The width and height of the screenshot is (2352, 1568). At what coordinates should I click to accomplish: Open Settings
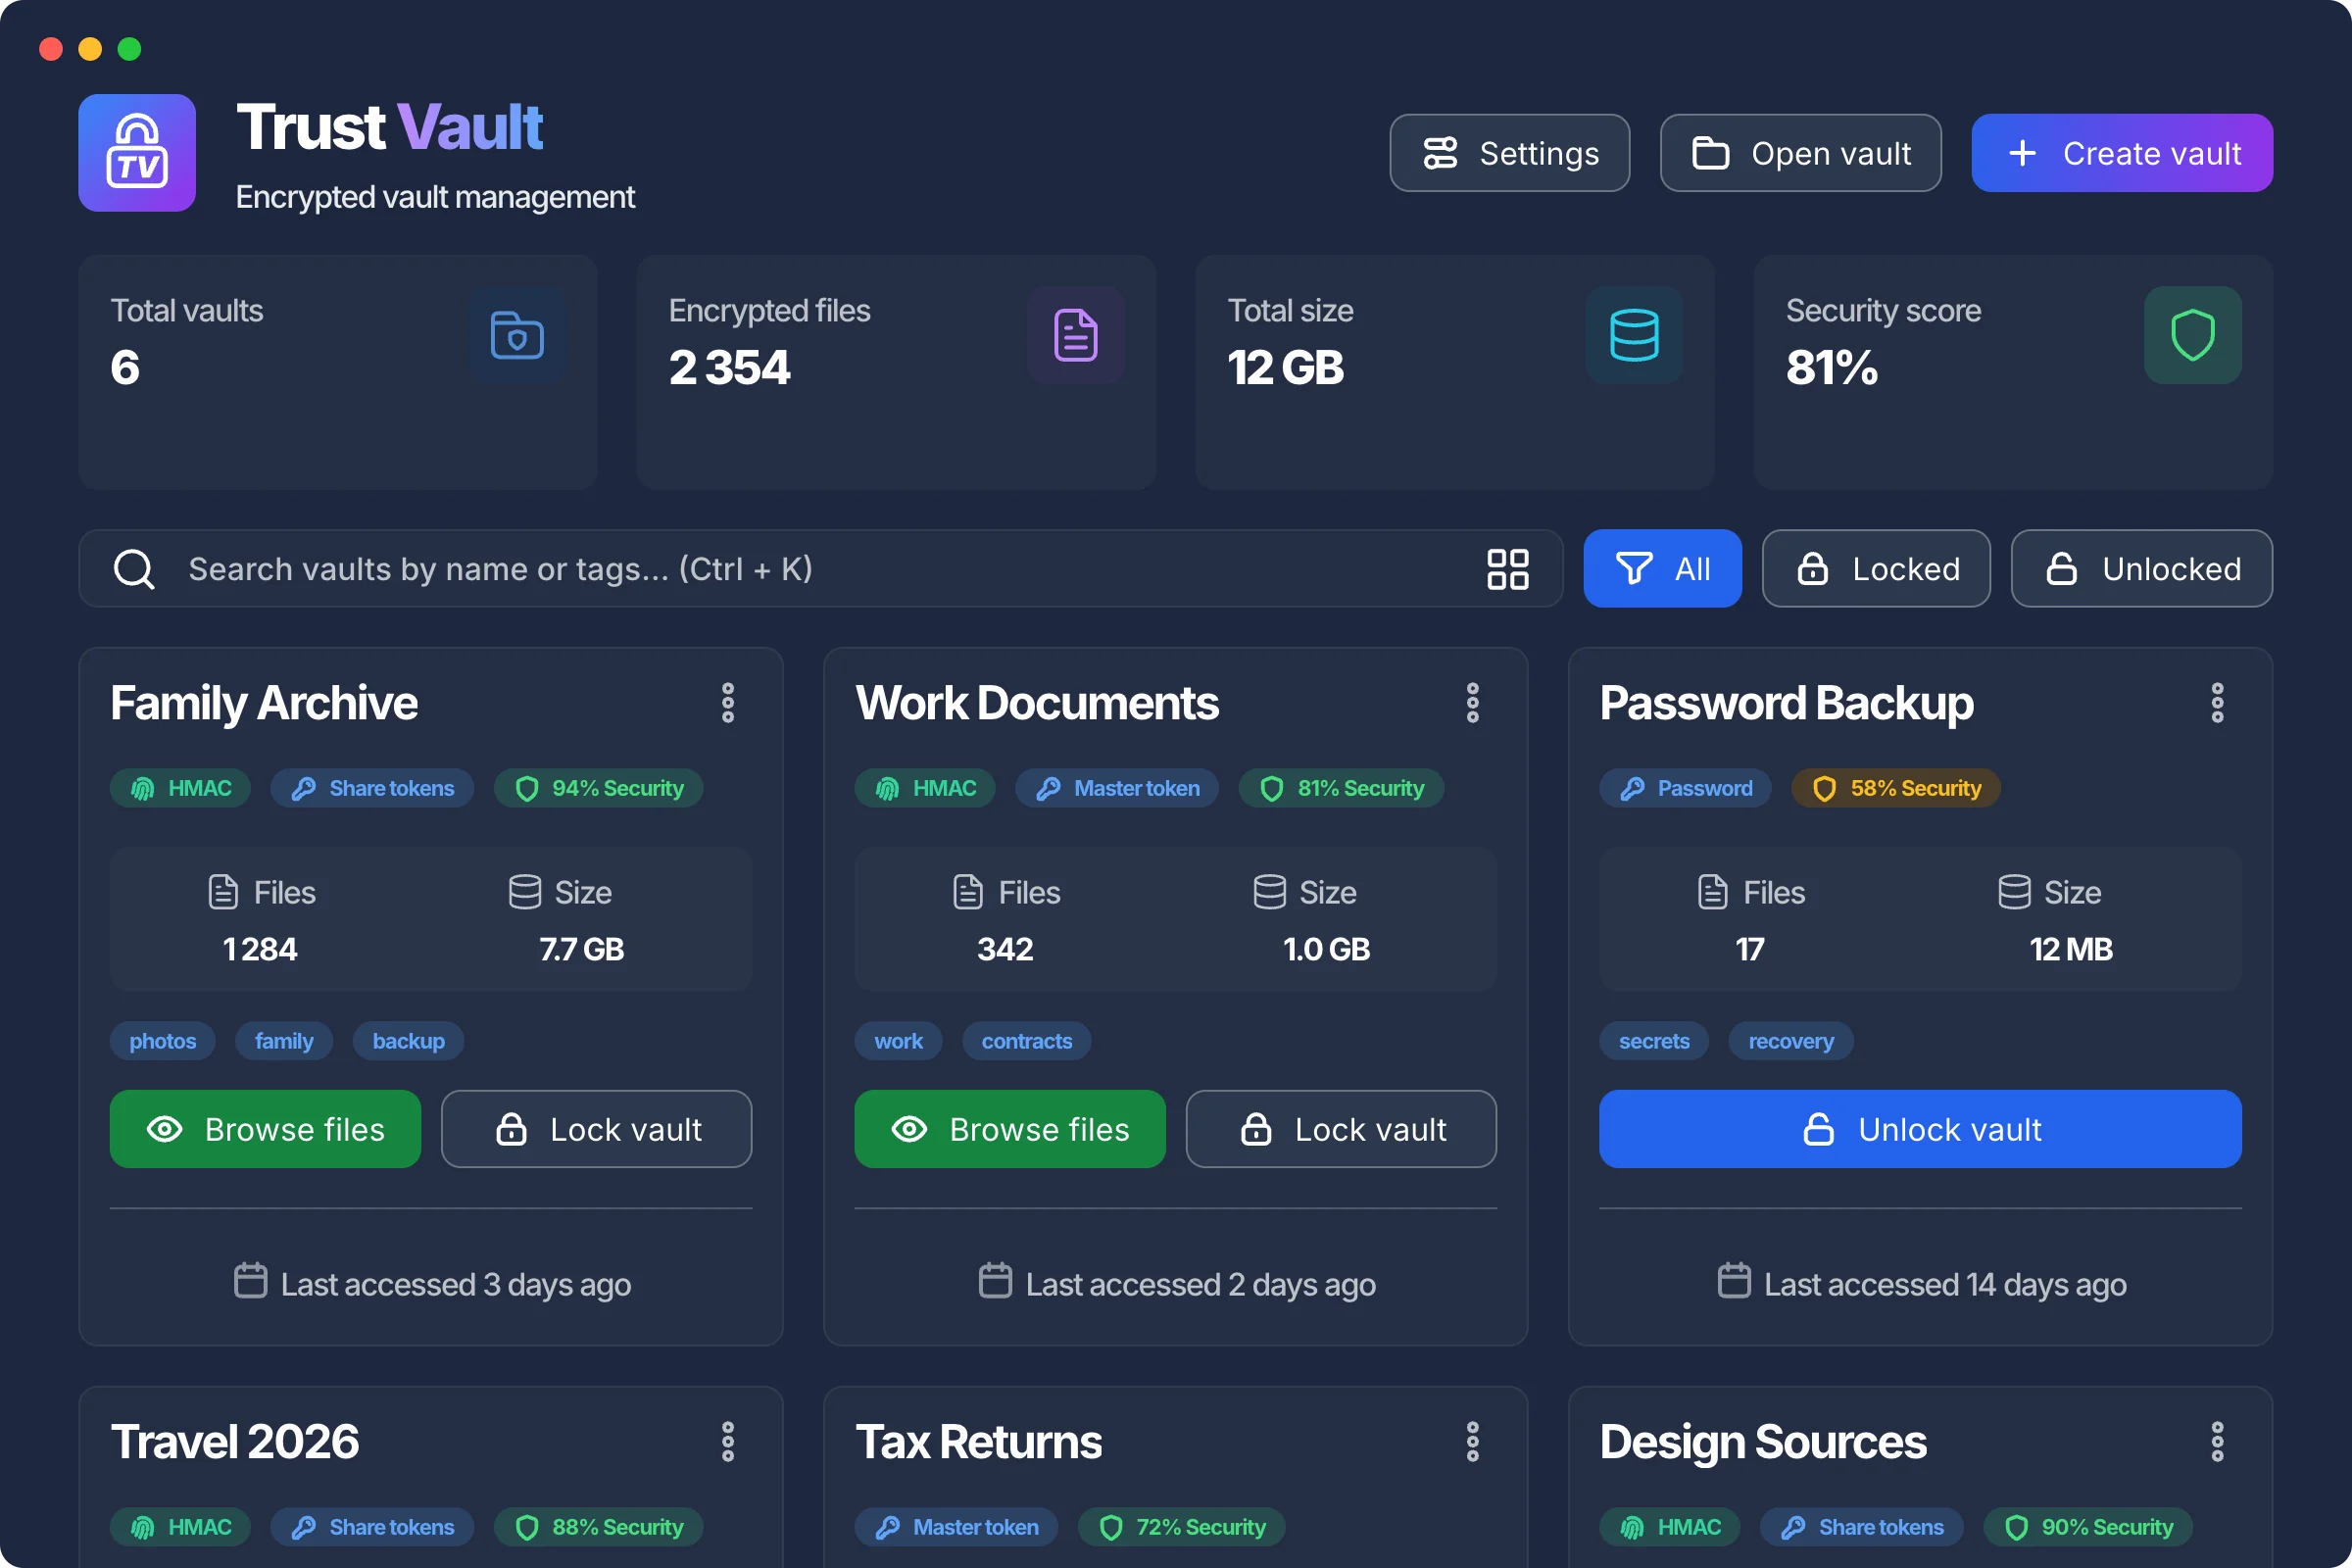(1510, 153)
